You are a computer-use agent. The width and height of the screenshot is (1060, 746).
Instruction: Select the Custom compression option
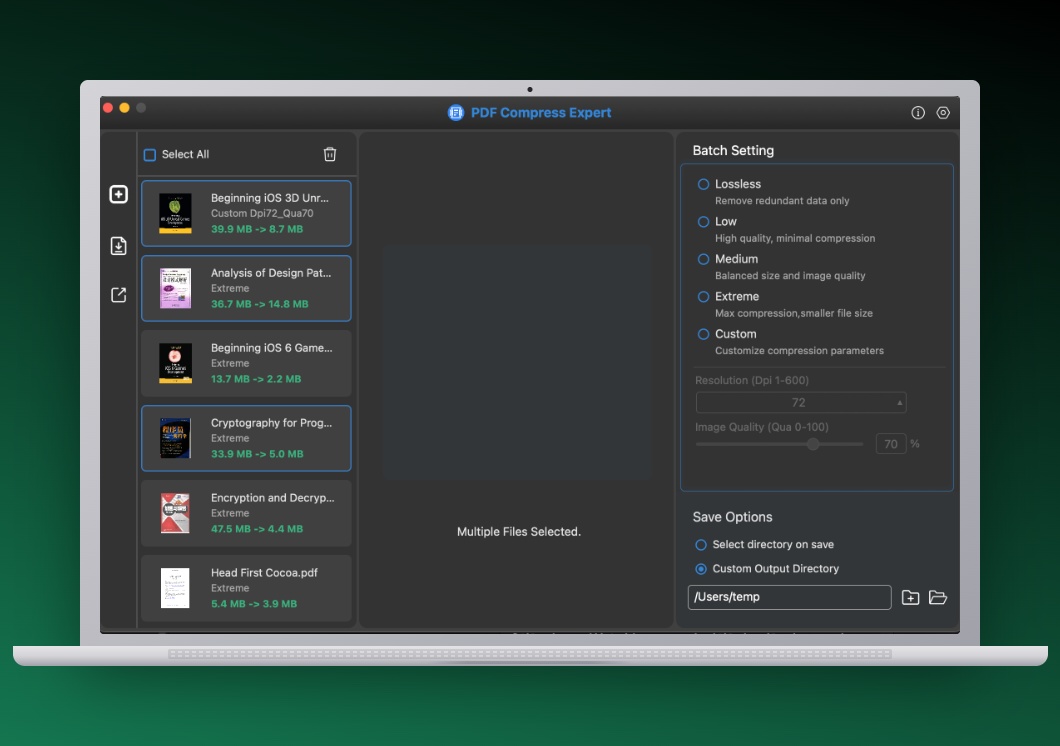click(x=703, y=334)
